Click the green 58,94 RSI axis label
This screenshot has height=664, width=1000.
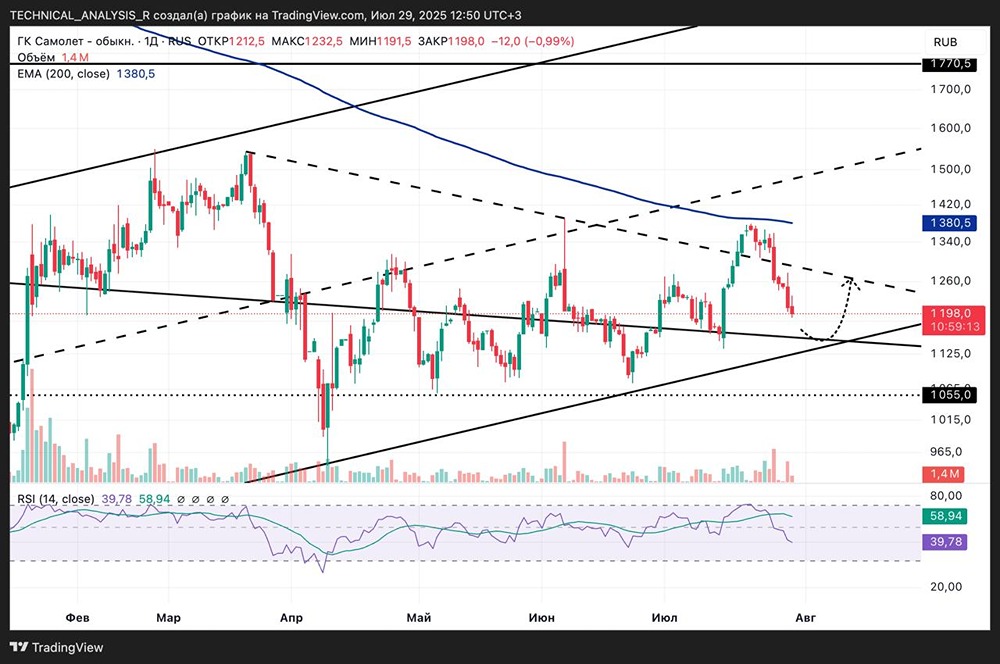(945, 516)
